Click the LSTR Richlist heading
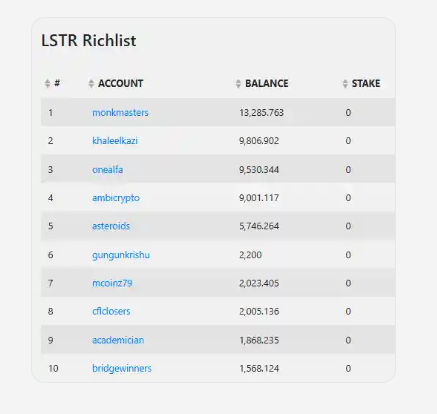This screenshot has height=414, width=437. 89,41
